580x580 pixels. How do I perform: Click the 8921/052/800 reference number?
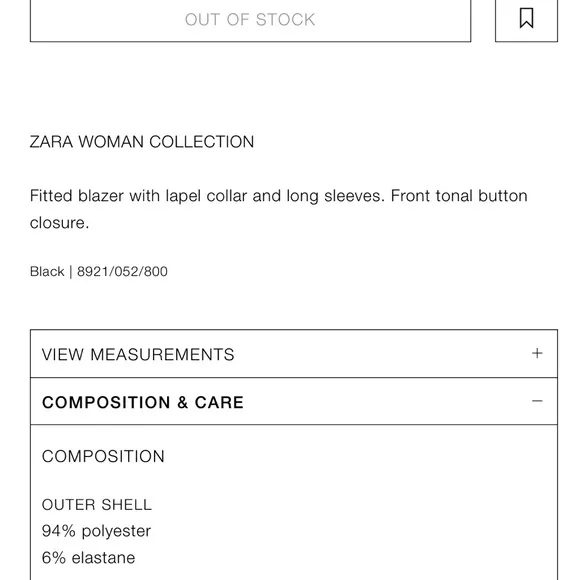(x=122, y=272)
